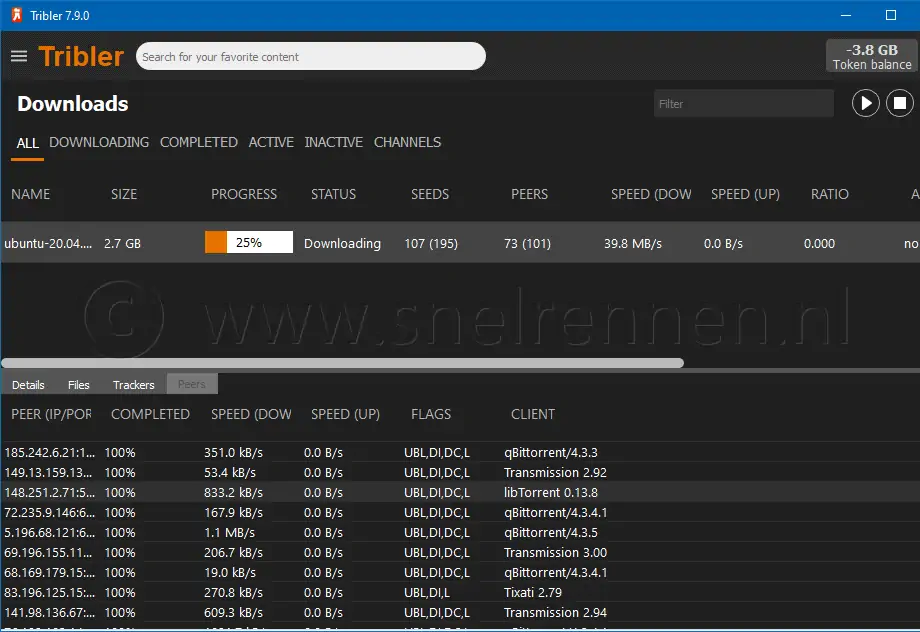Click the 833.2 kB/s peer speed
The height and width of the screenshot is (632, 920).
[233, 492]
